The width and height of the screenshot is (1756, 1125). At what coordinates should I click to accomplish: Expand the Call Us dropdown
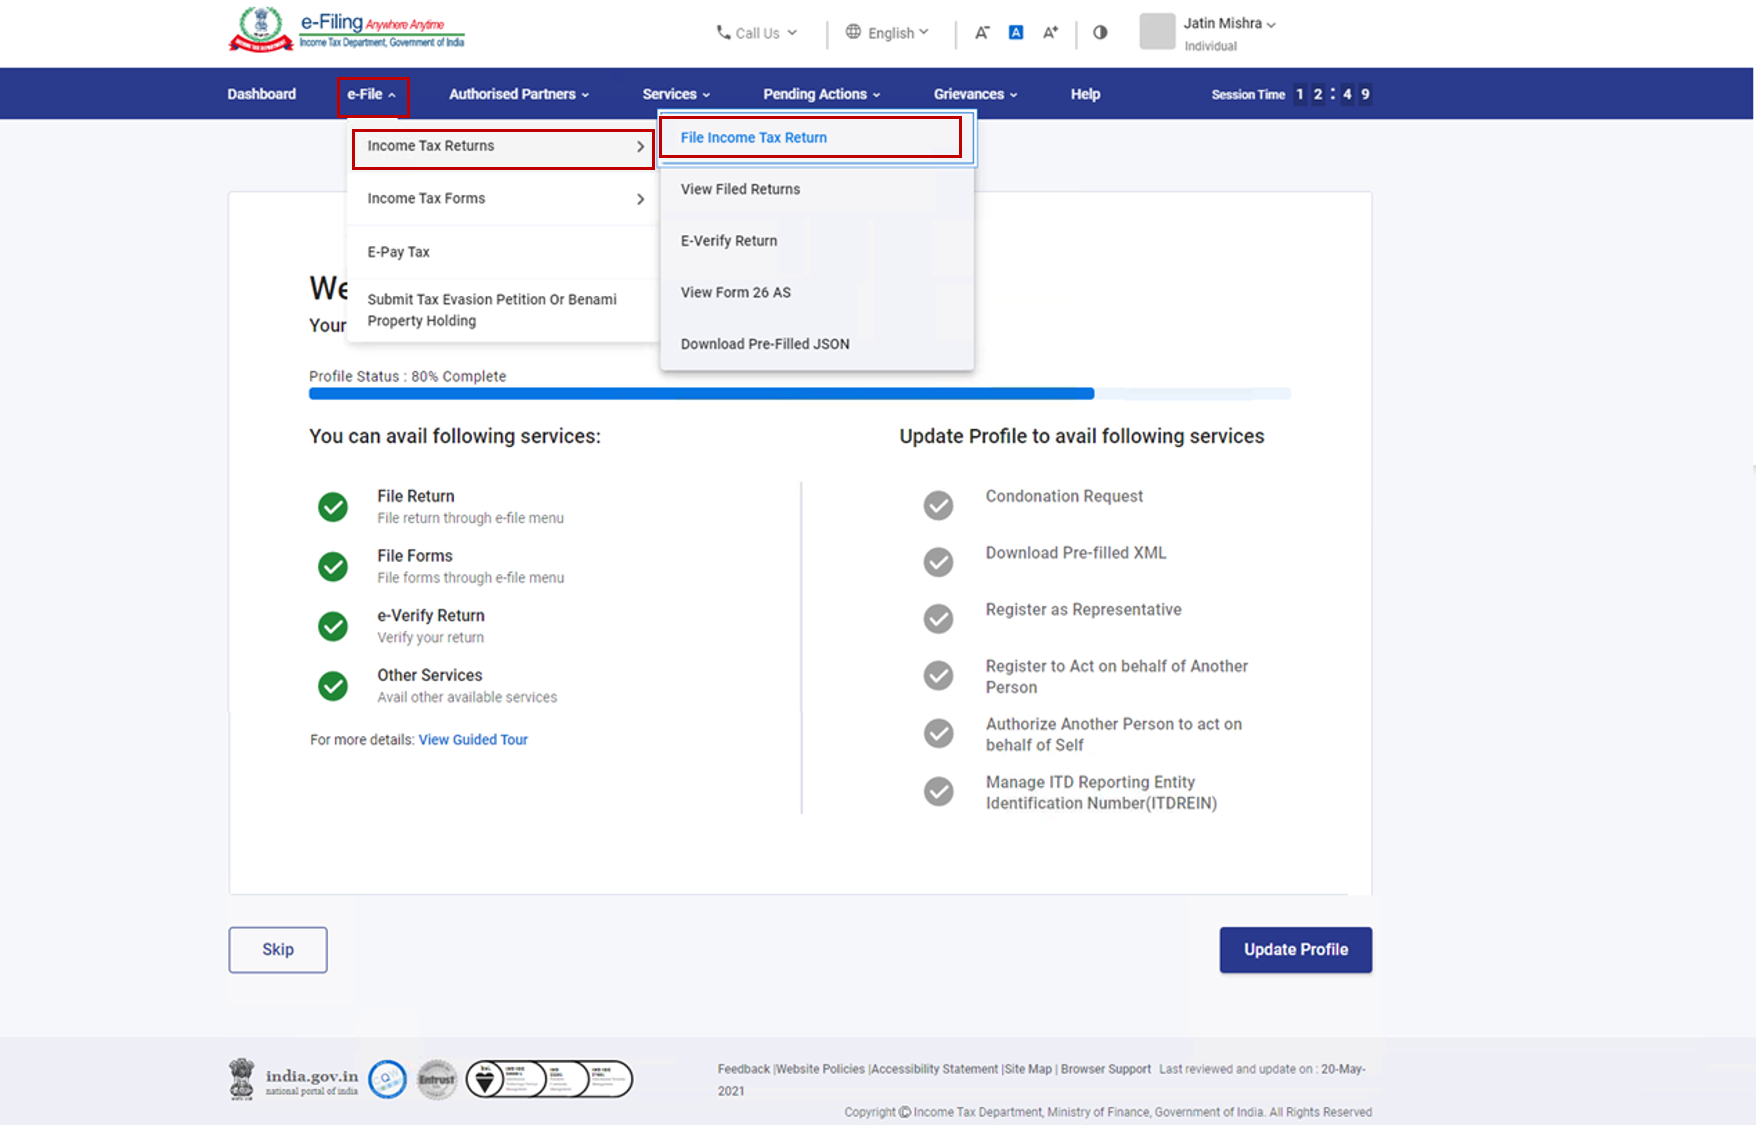[757, 33]
